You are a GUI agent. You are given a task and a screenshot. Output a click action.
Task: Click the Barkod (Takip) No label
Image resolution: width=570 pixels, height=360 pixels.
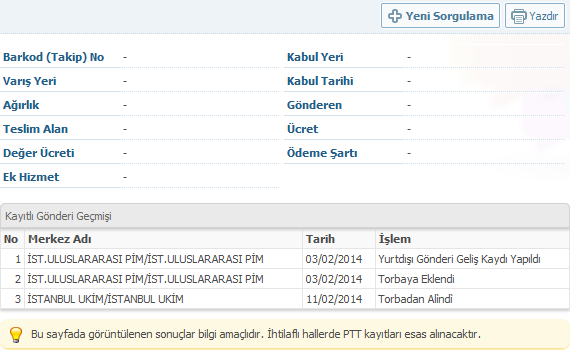click(53, 57)
